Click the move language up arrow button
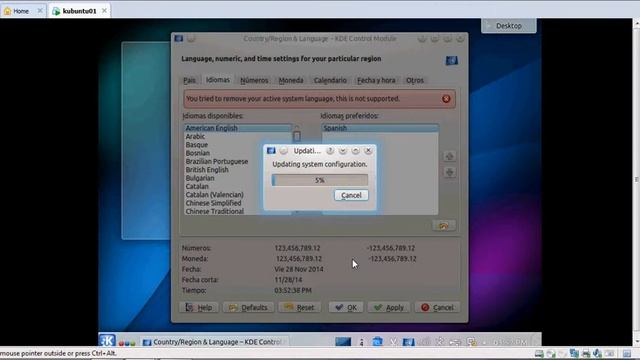 point(449,156)
